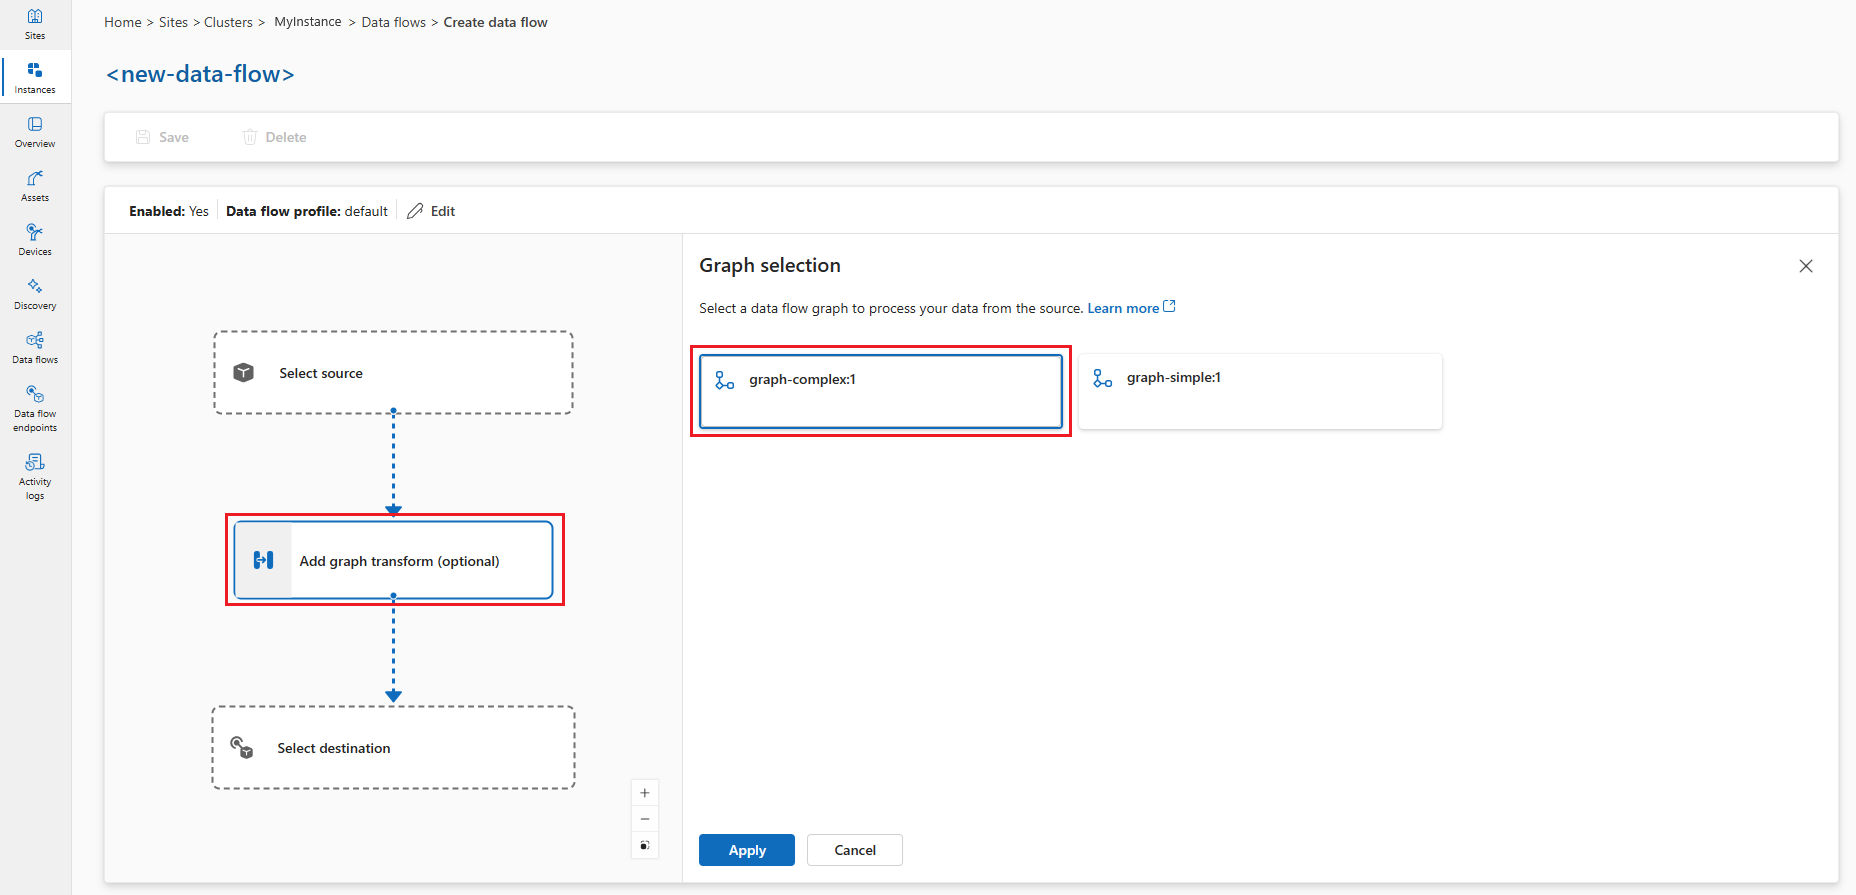The height and width of the screenshot is (895, 1856).
Task: Select the graph-complex:1 card
Action: (x=880, y=391)
